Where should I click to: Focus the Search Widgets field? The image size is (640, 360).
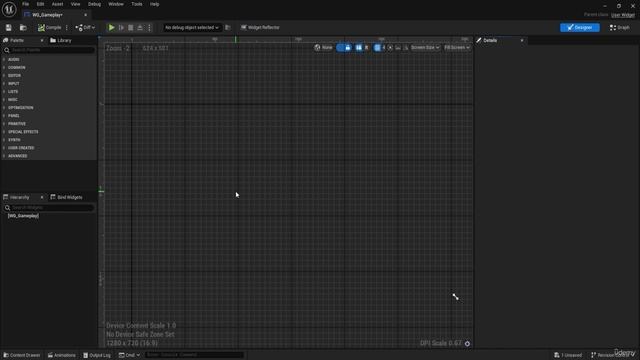pyautogui.click(x=49, y=208)
